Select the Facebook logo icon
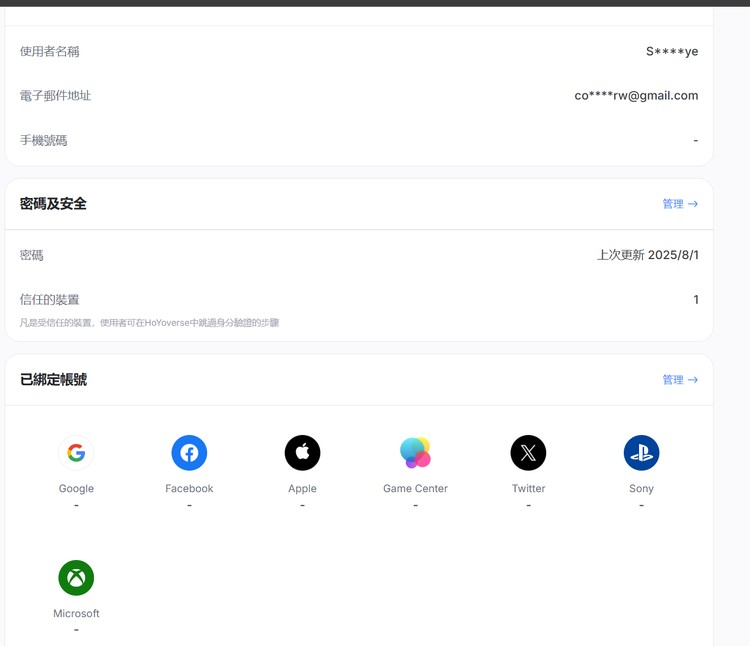This screenshot has width=750, height=646. pos(189,453)
